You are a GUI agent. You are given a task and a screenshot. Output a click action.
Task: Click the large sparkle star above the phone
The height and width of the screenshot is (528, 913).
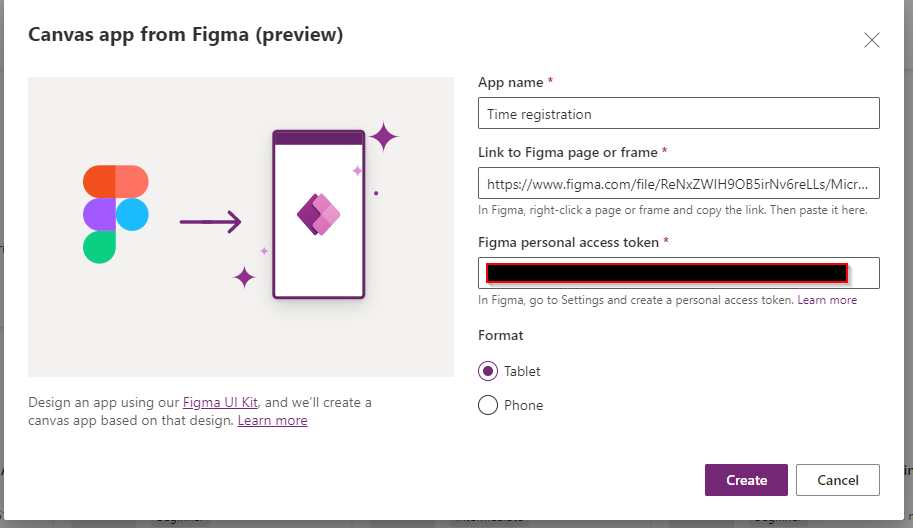tap(384, 137)
